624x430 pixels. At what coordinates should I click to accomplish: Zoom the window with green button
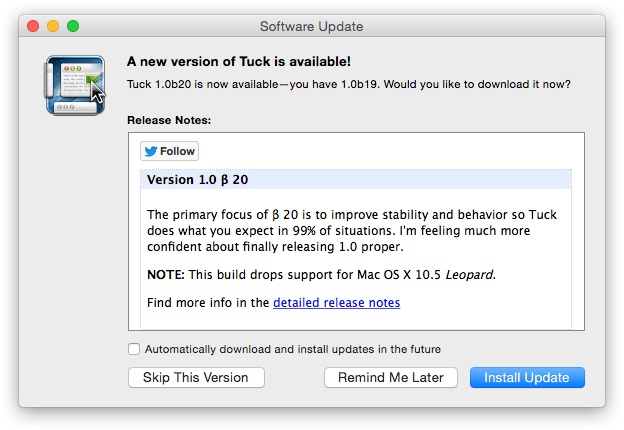coord(74,26)
